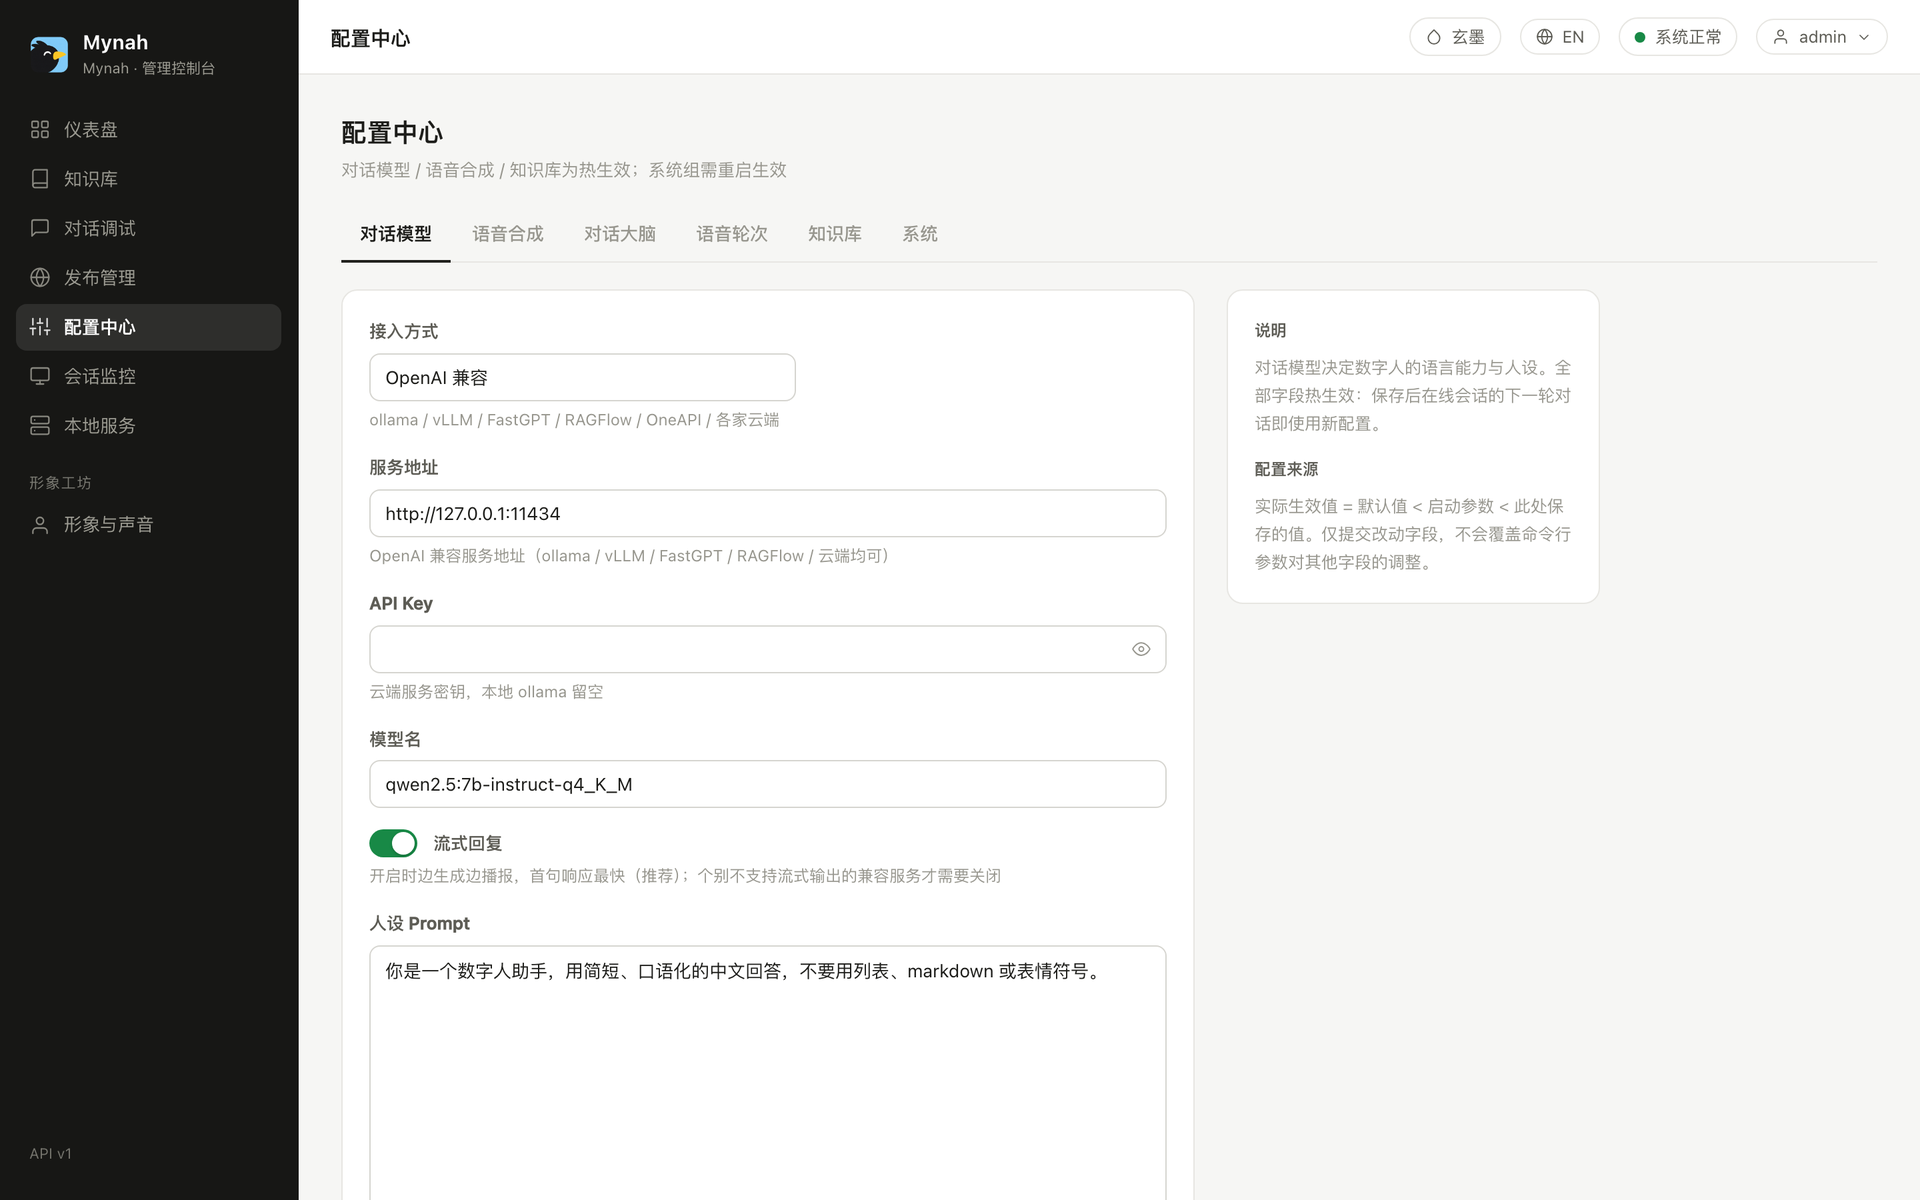Click the 发布管理 globe icon
The height and width of the screenshot is (1200, 1920).
(40, 277)
